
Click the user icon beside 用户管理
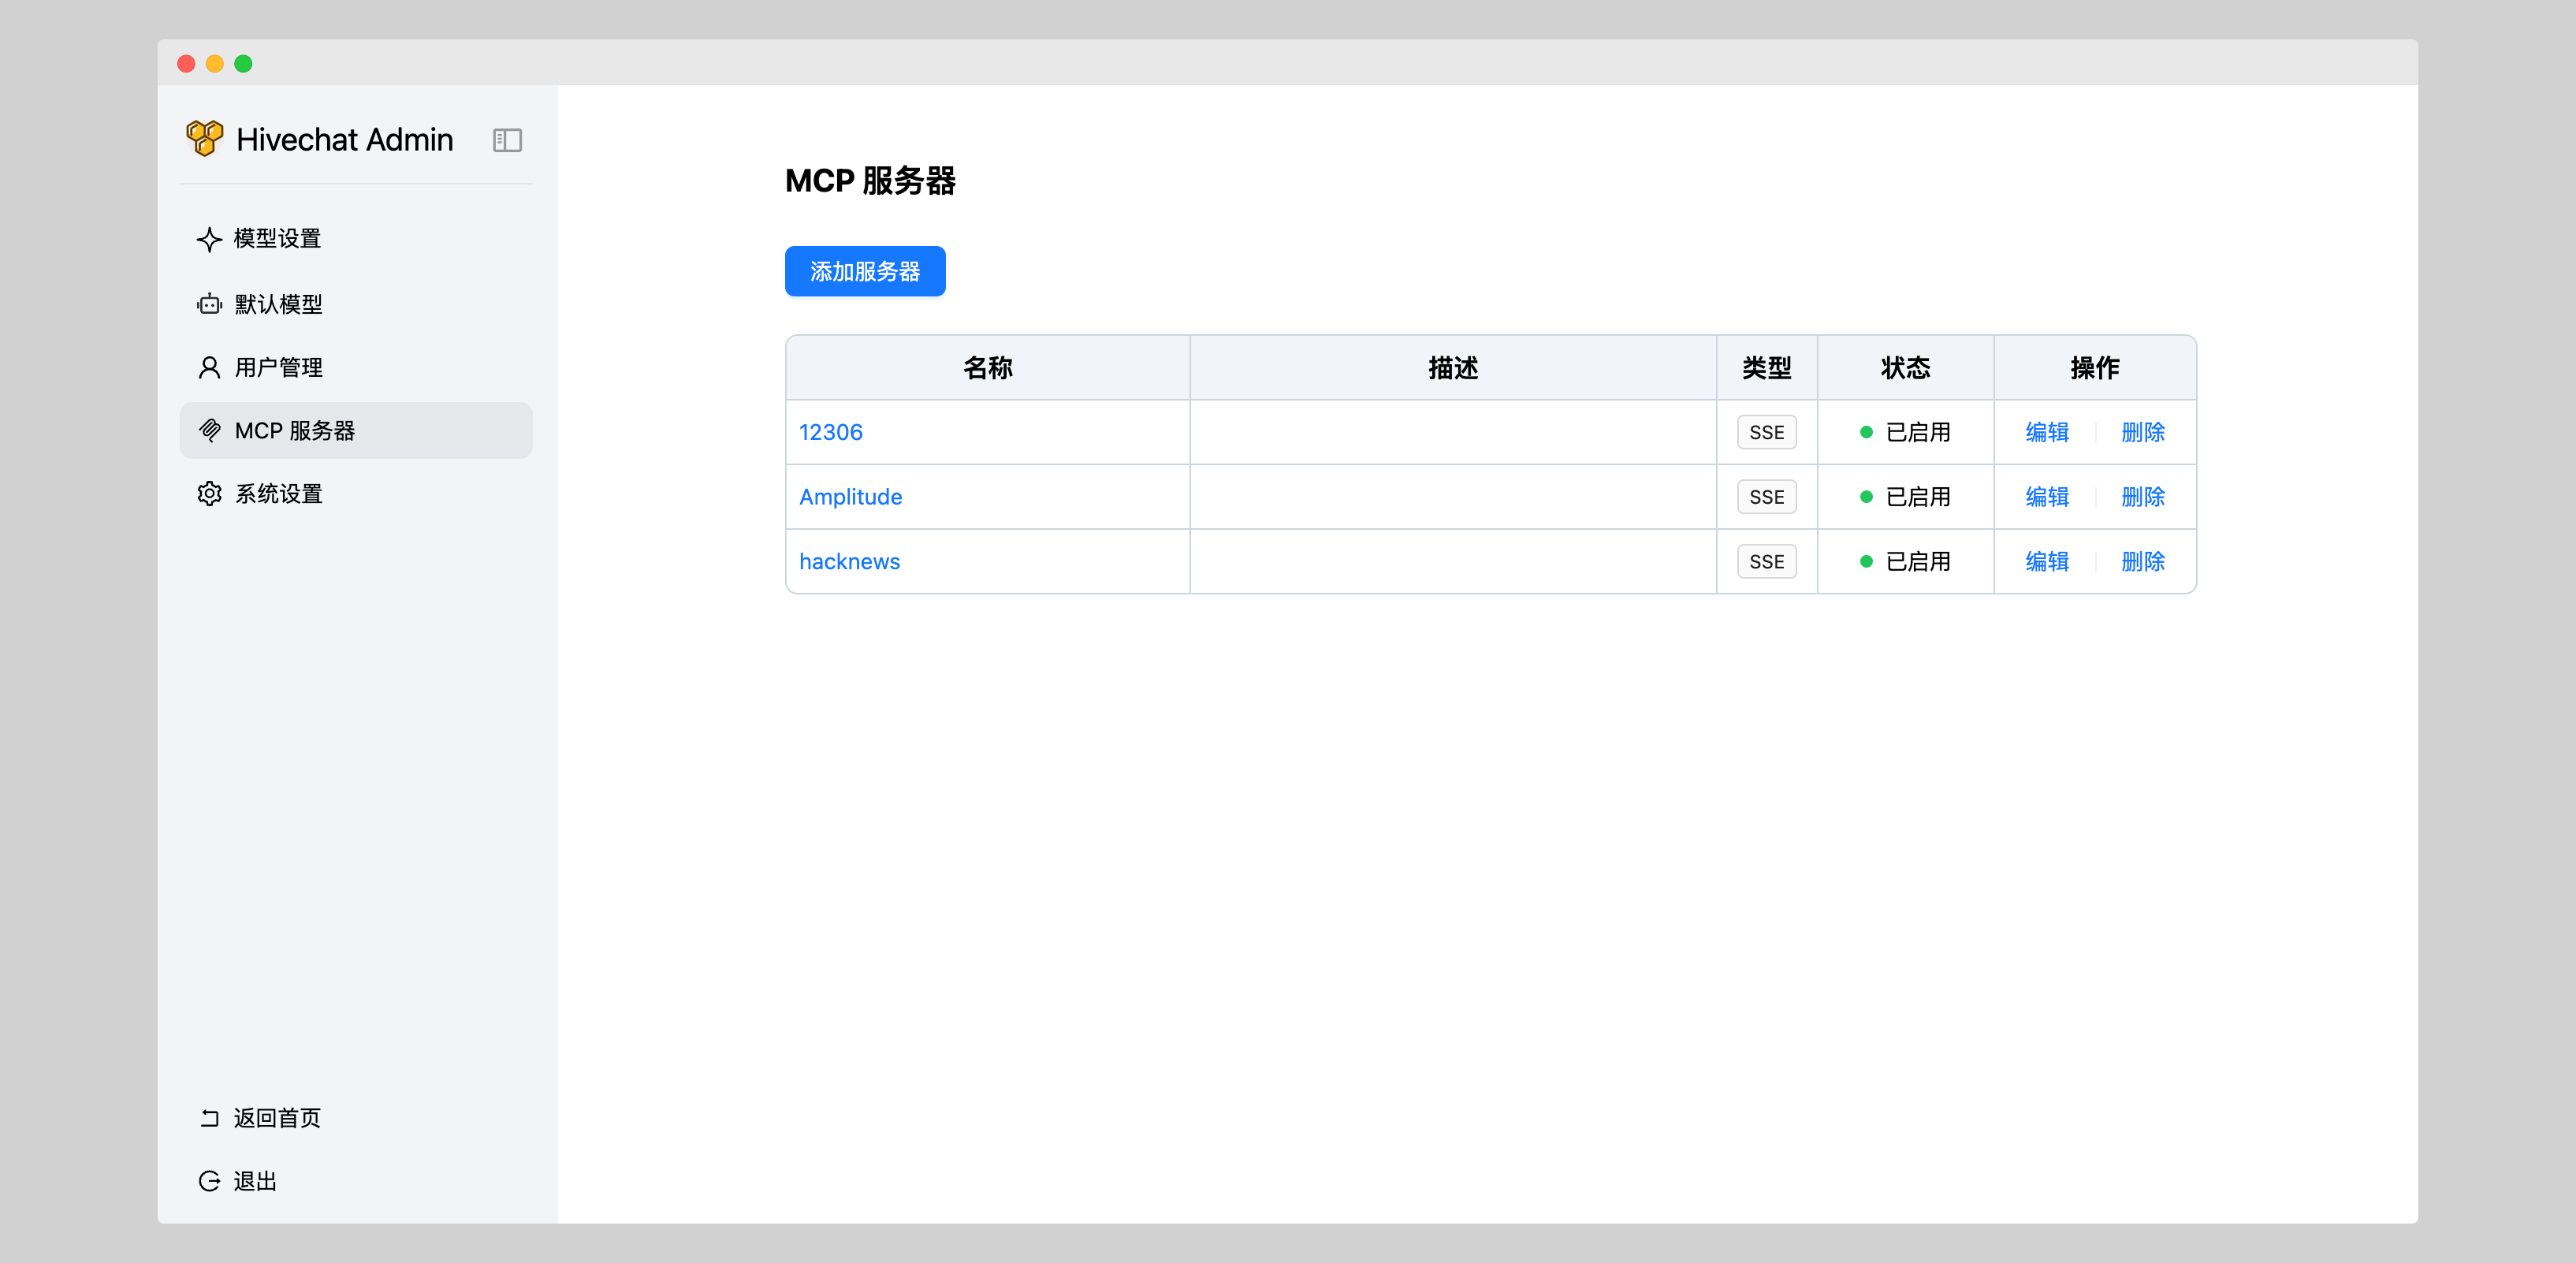coord(209,368)
